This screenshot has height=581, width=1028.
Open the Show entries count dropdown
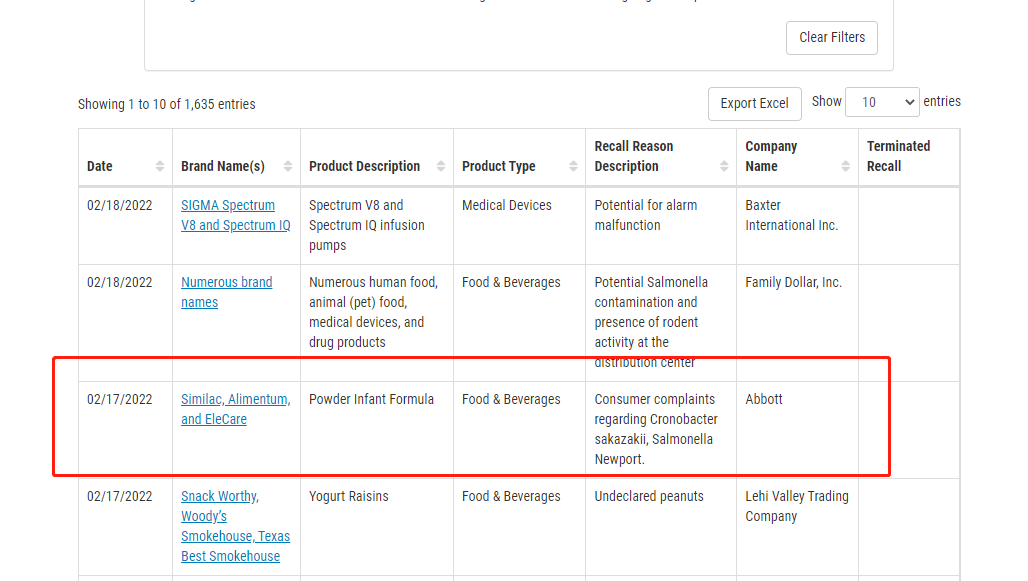coord(882,102)
